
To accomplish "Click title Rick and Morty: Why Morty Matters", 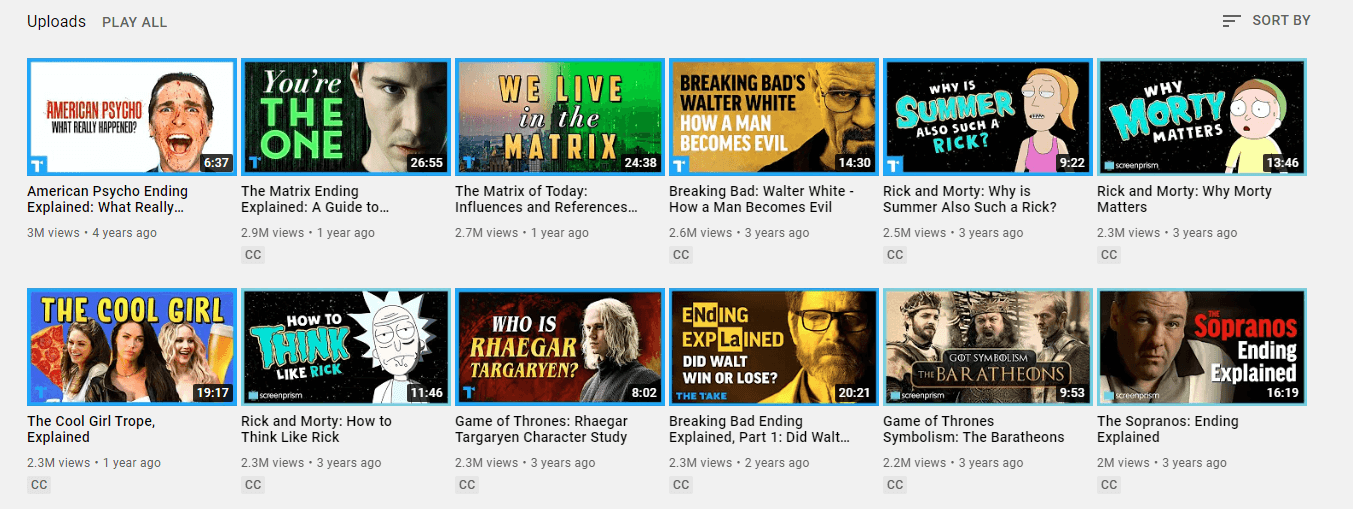I will click(1184, 199).
